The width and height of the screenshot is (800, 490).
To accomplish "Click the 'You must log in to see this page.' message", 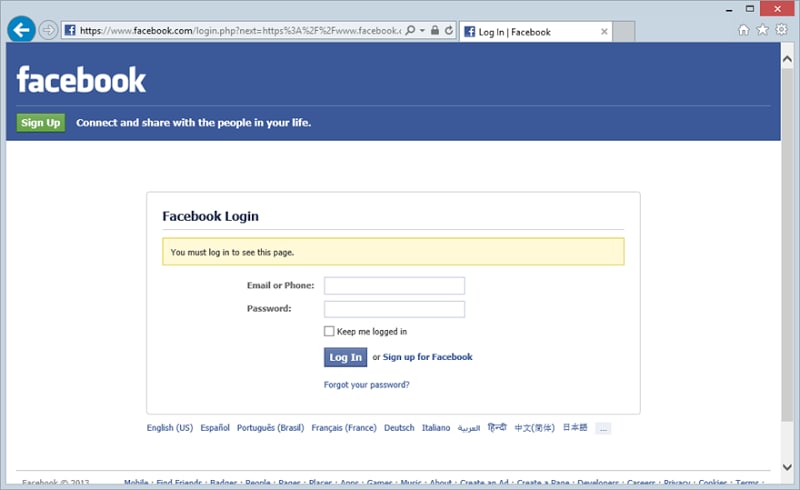I will (232, 252).
